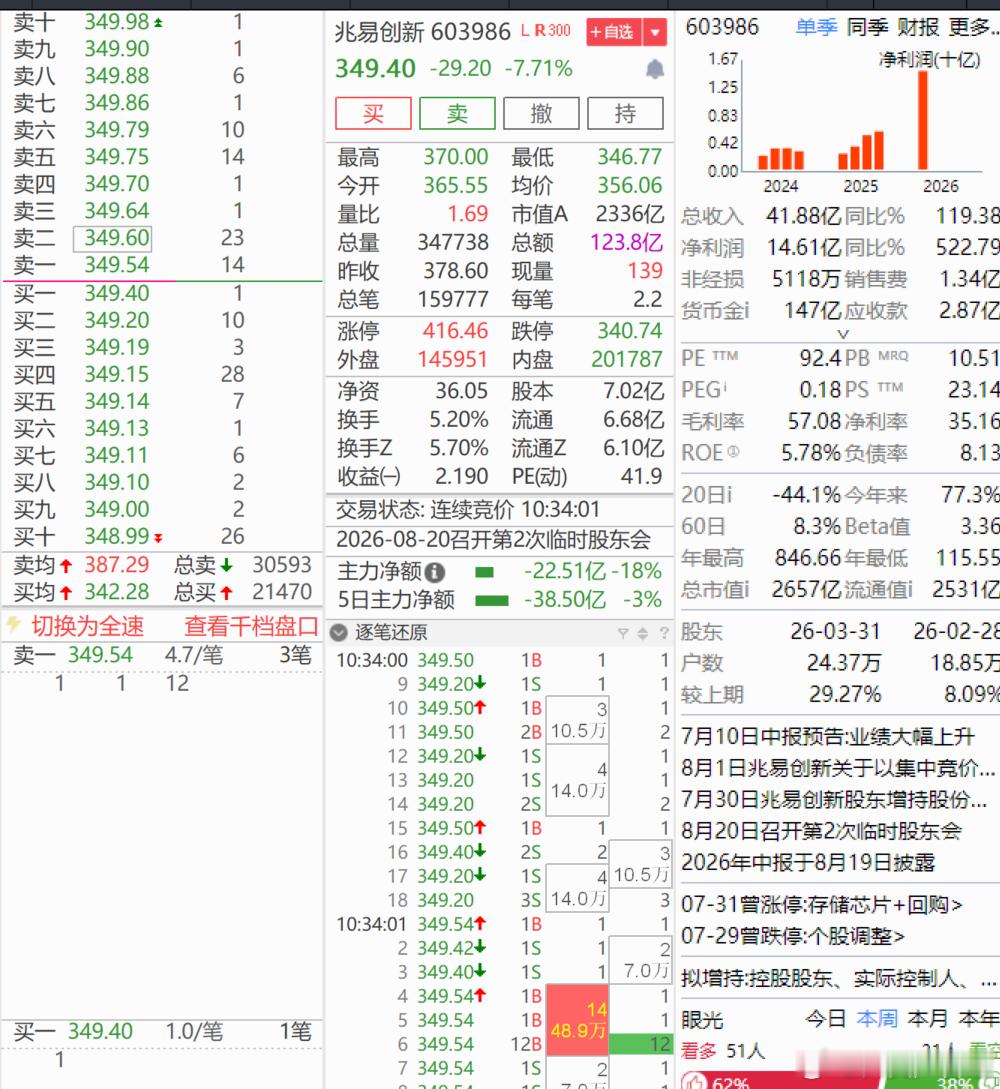Viewport: 1000px width, 1089px height.
Task: Click the 涨停 price 416.46
Action: (456, 331)
